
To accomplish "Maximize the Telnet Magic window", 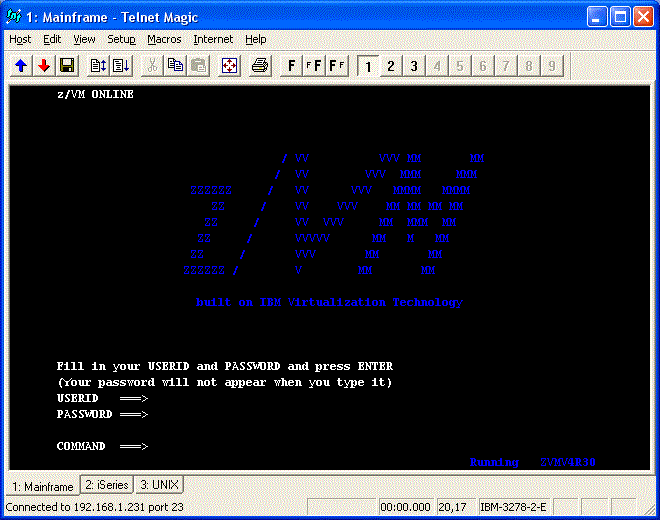I will [620, 17].
